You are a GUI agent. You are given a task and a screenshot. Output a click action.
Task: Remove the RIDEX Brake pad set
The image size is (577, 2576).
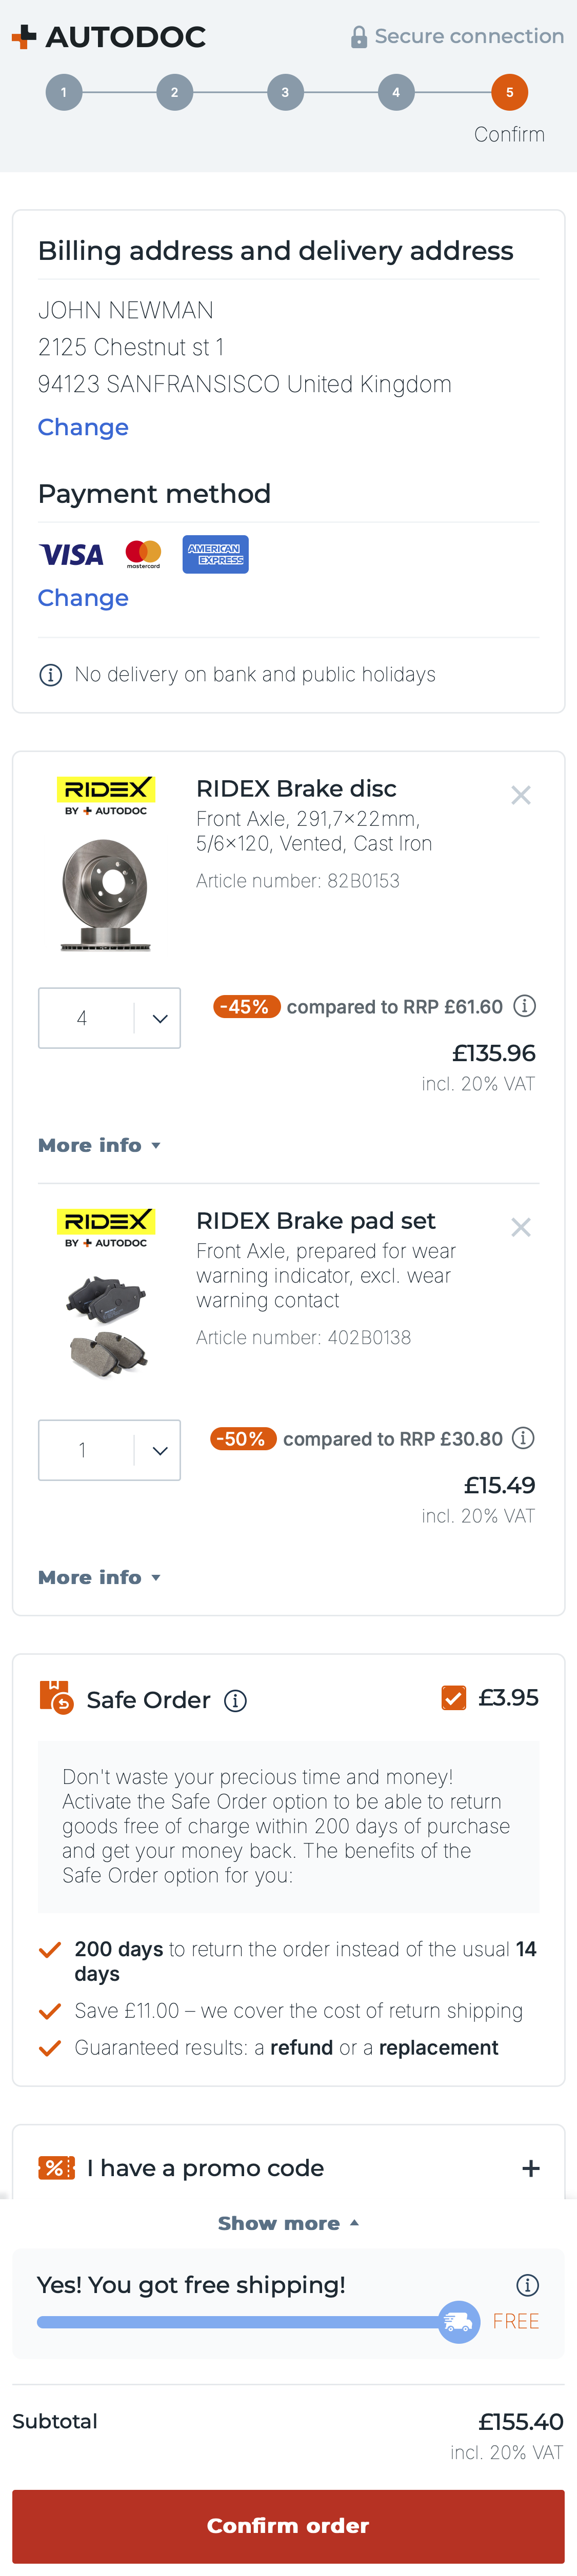coord(521,1227)
